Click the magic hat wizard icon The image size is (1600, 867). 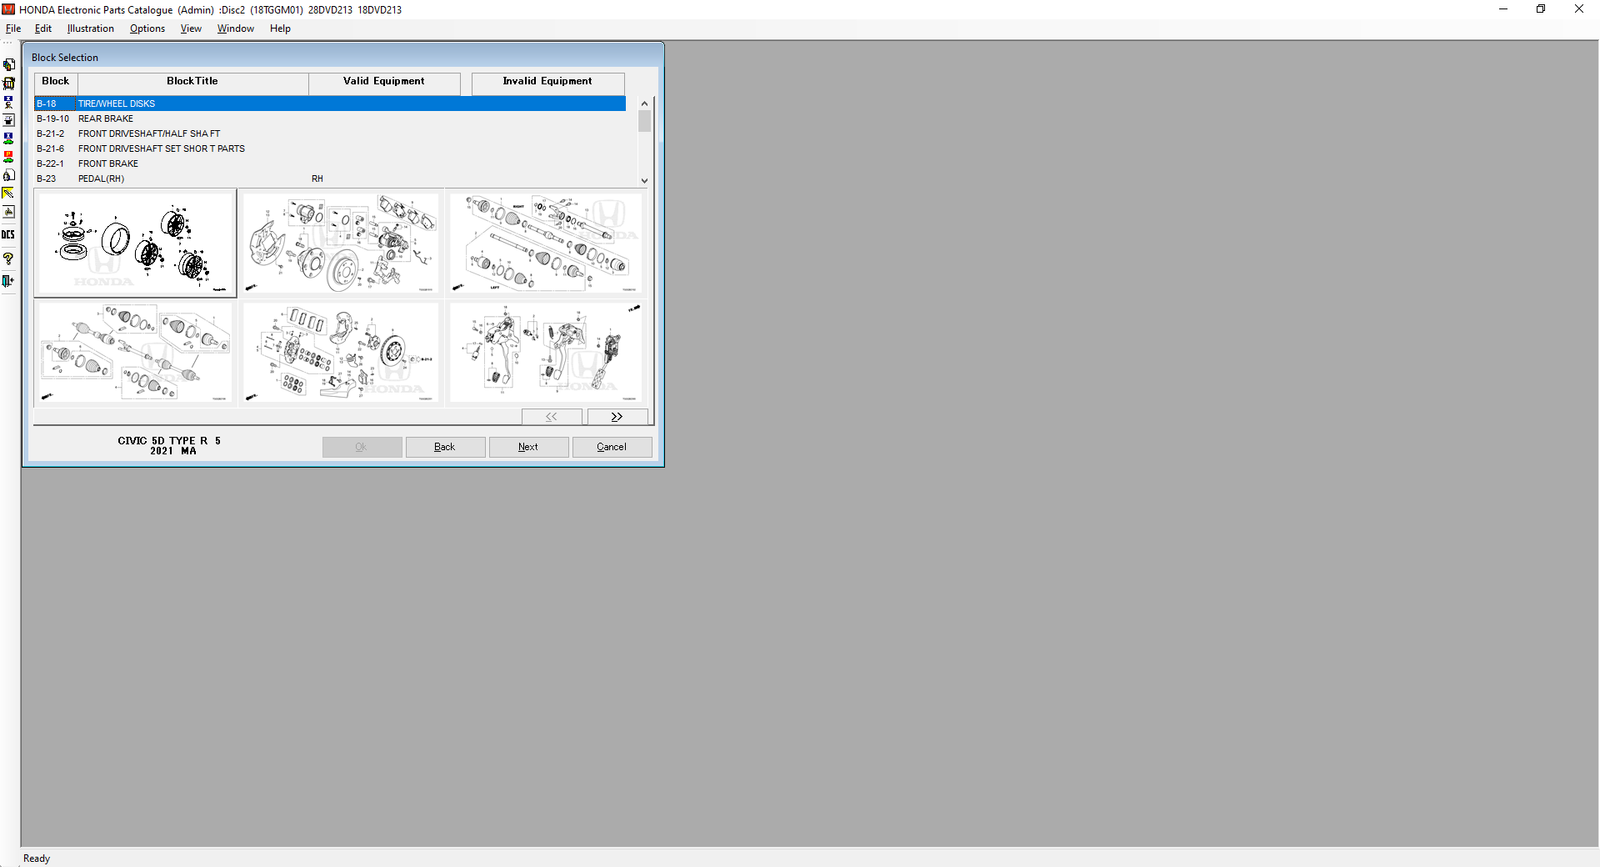[x=8, y=120]
